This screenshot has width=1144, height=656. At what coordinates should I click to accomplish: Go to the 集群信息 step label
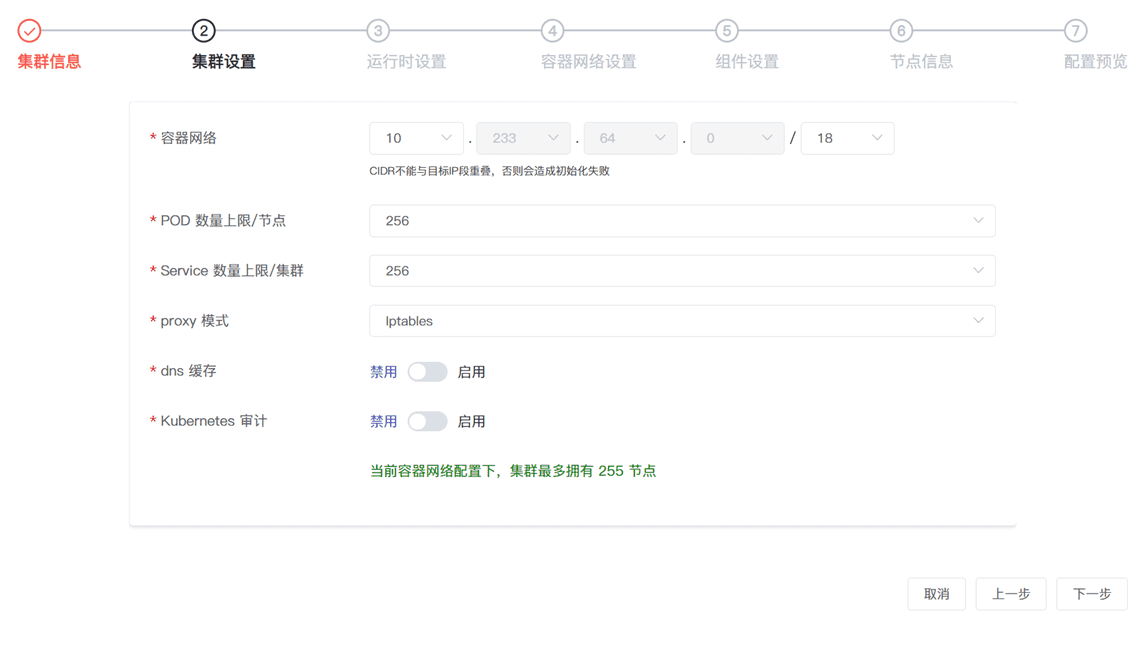pos(49,61)
